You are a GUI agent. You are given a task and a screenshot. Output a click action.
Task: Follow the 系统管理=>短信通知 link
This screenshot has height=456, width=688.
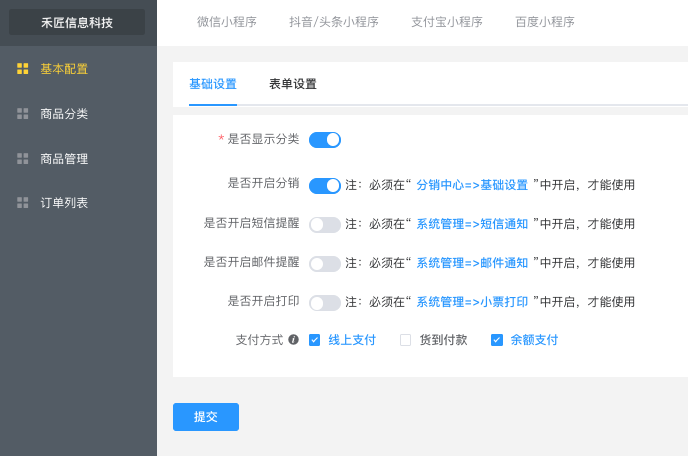472,224
